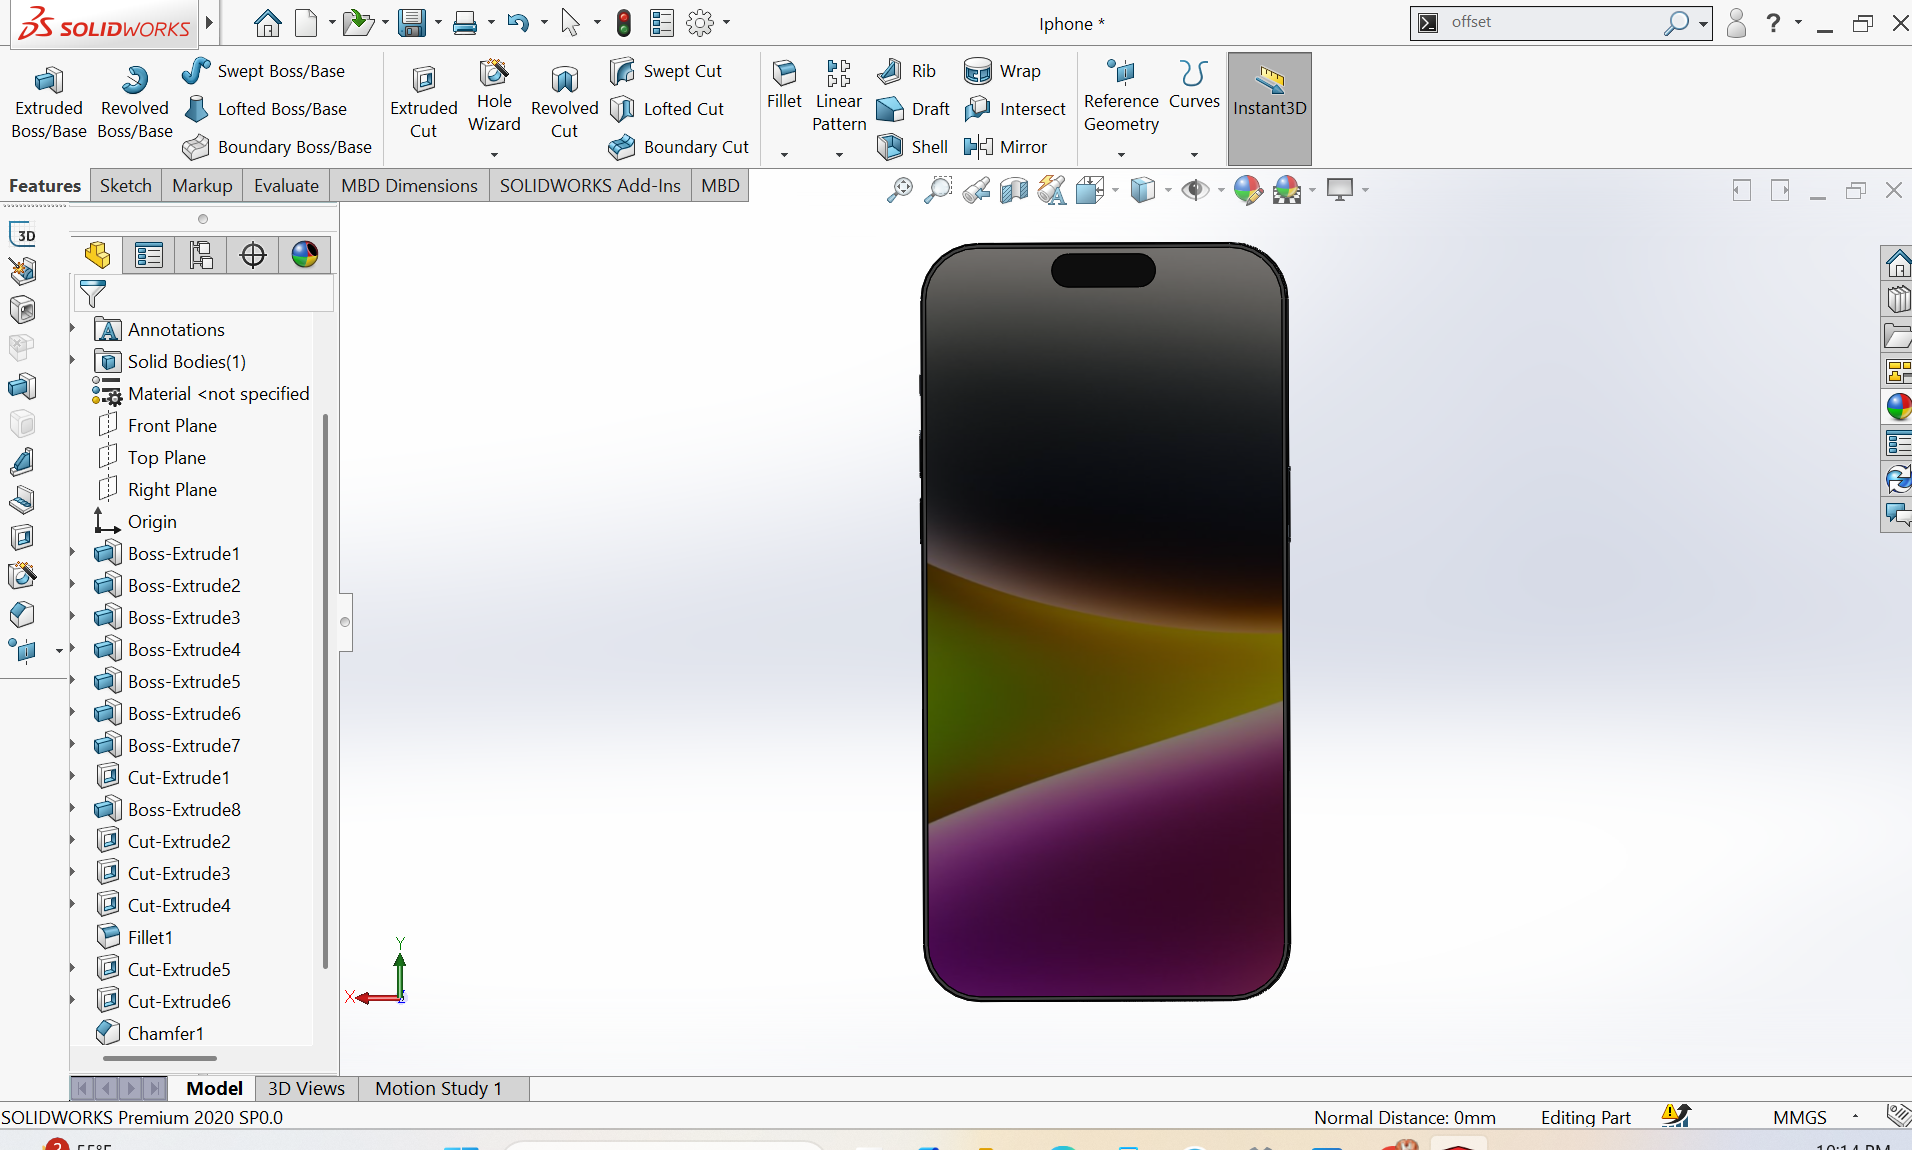The image size is (1912, 1150).
Task: Toggle the rebuild traffic light icon
Action: 624,23
